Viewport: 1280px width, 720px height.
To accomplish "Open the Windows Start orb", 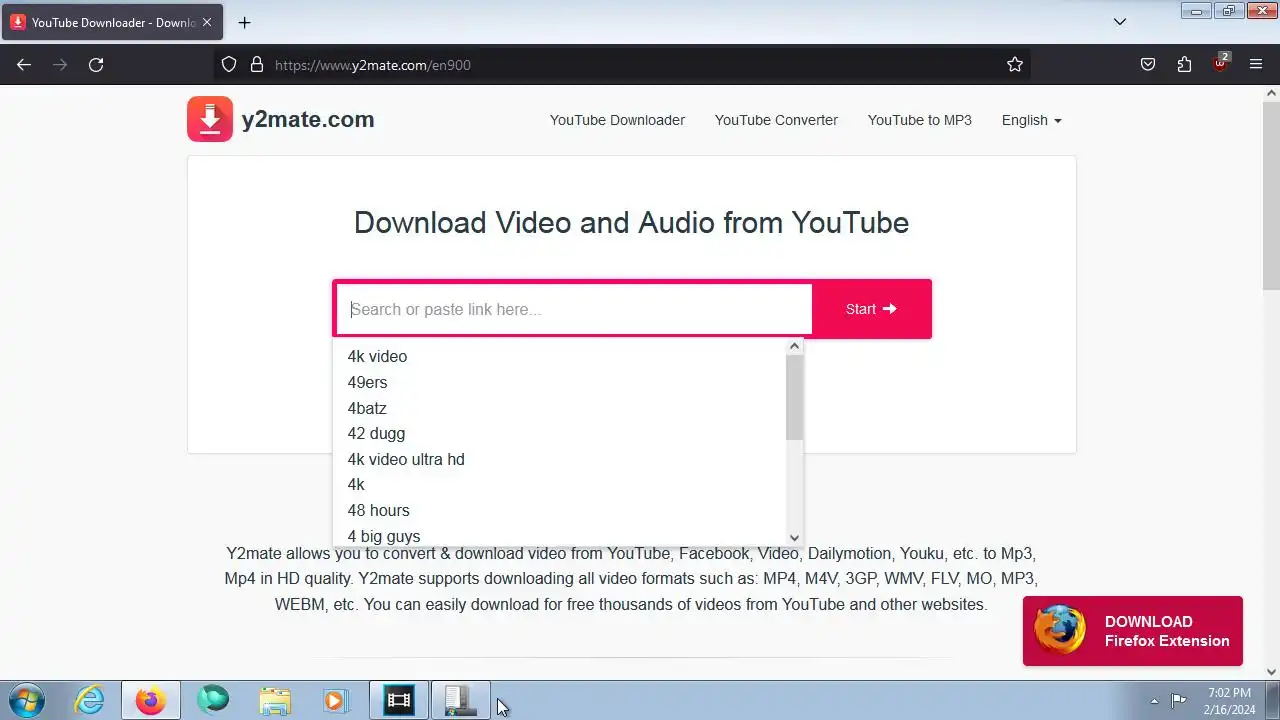I will [x=27, y=700].
